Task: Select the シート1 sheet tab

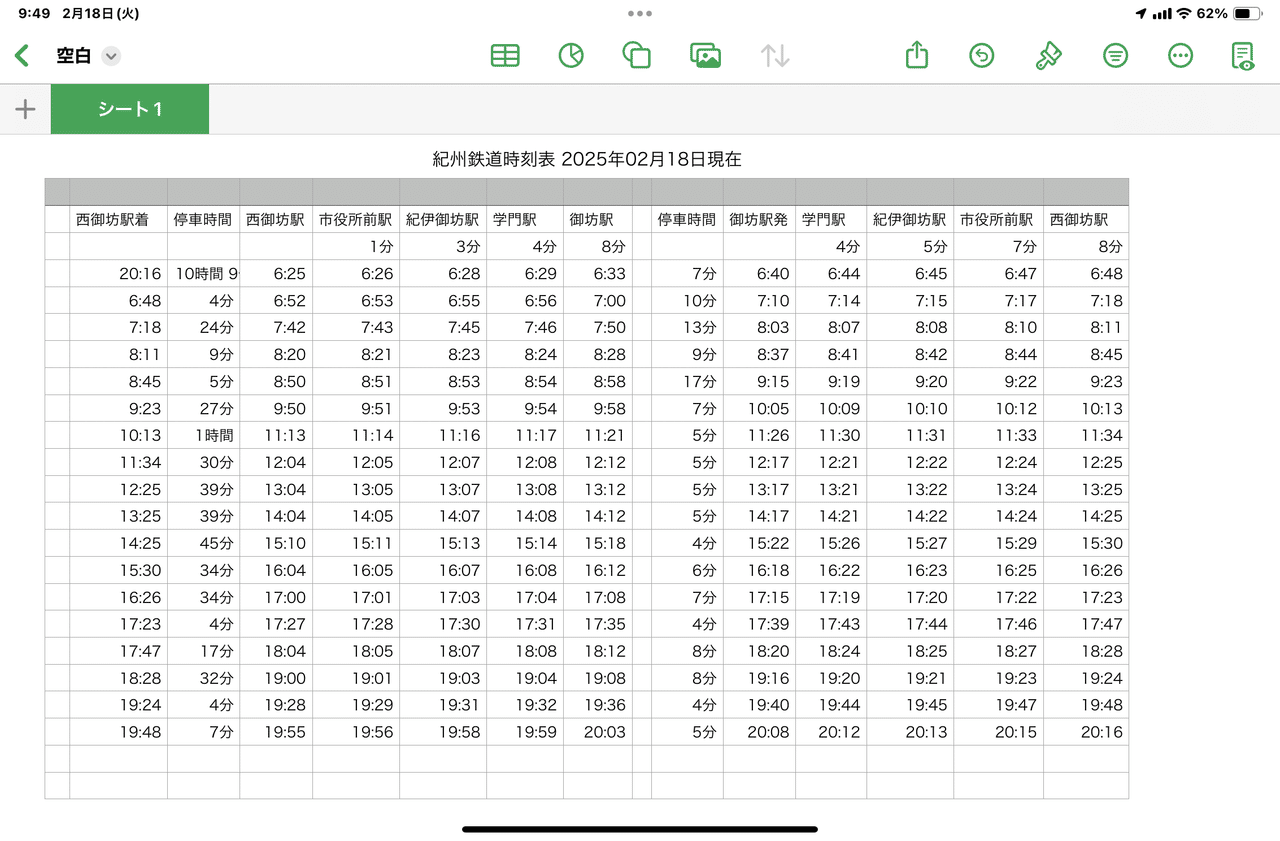Action: (130, 109)
